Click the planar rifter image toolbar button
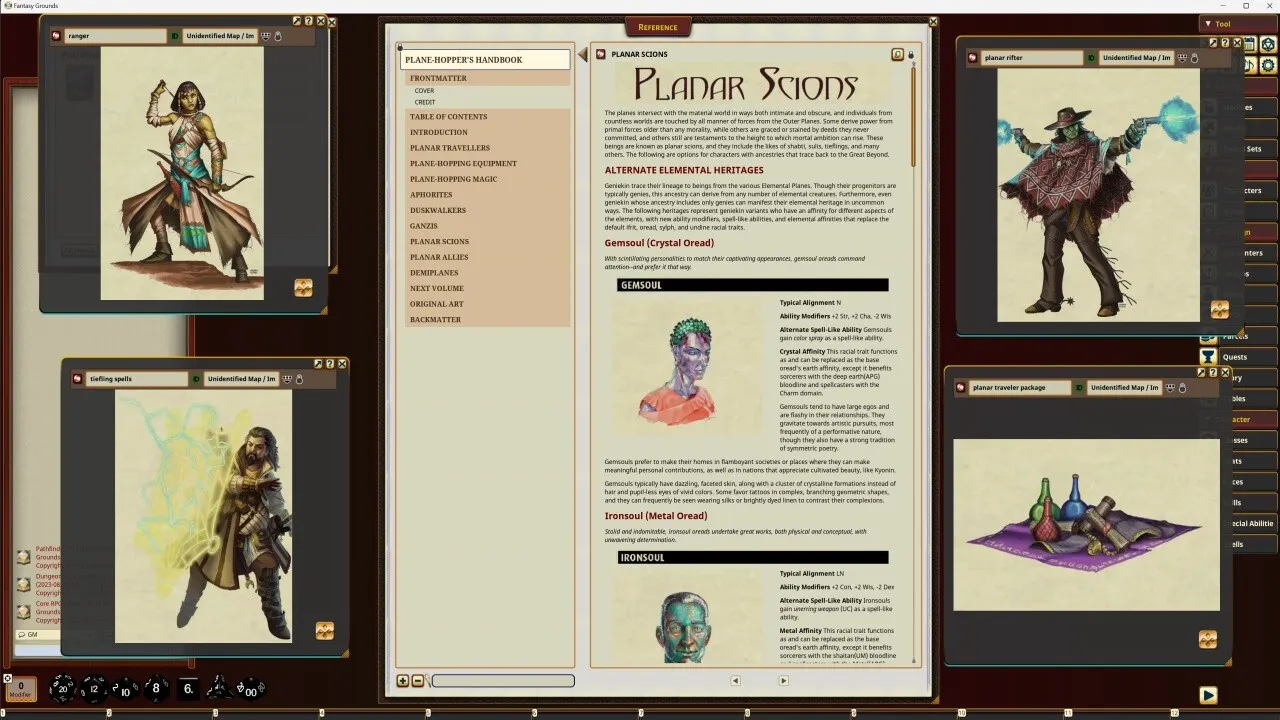This screenshot has width=1280, height=720. 1219,309
